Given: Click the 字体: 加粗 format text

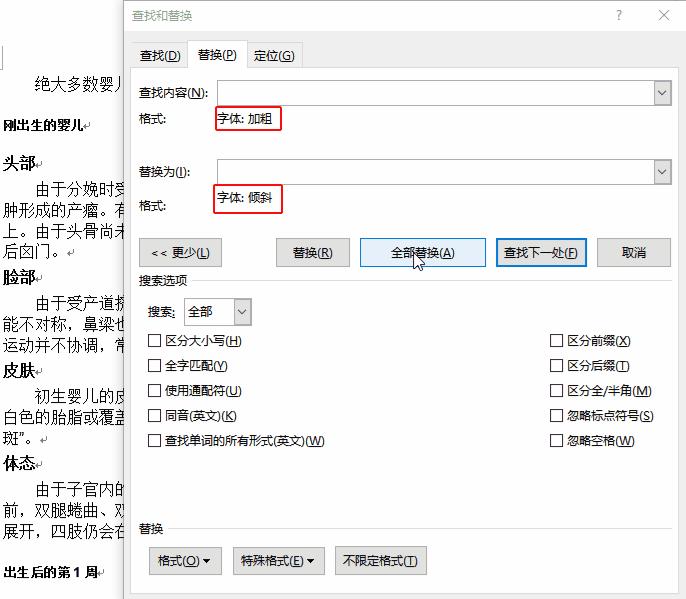Looking at the screenshot, I should [245, 119].
